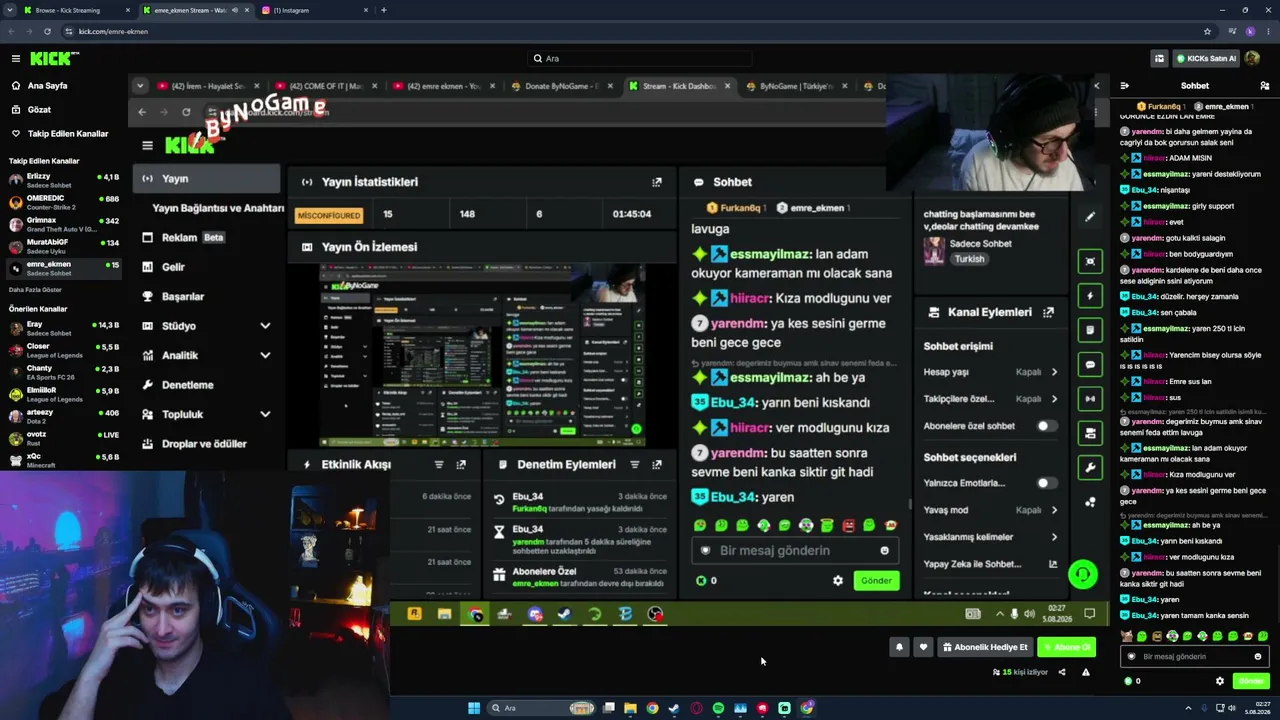
Task: Click the green Abone Ol button
Action: click(x=1067, y=647)
